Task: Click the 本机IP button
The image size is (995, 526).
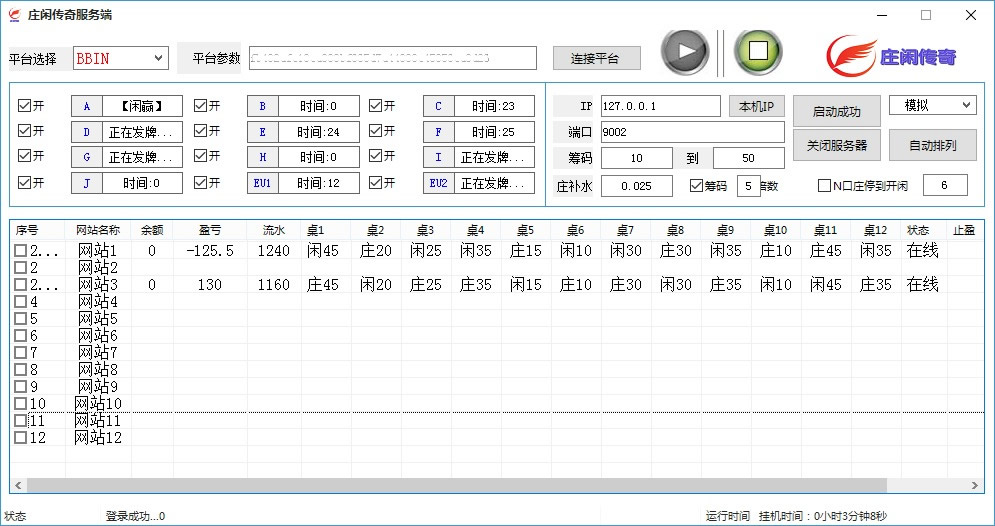Action: tap(756, 107)
